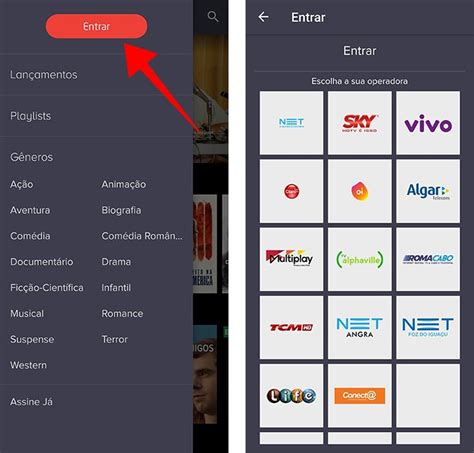Click the red Entrar button
Viewport: 474px width, 453px height.
(x=96, y=26)
